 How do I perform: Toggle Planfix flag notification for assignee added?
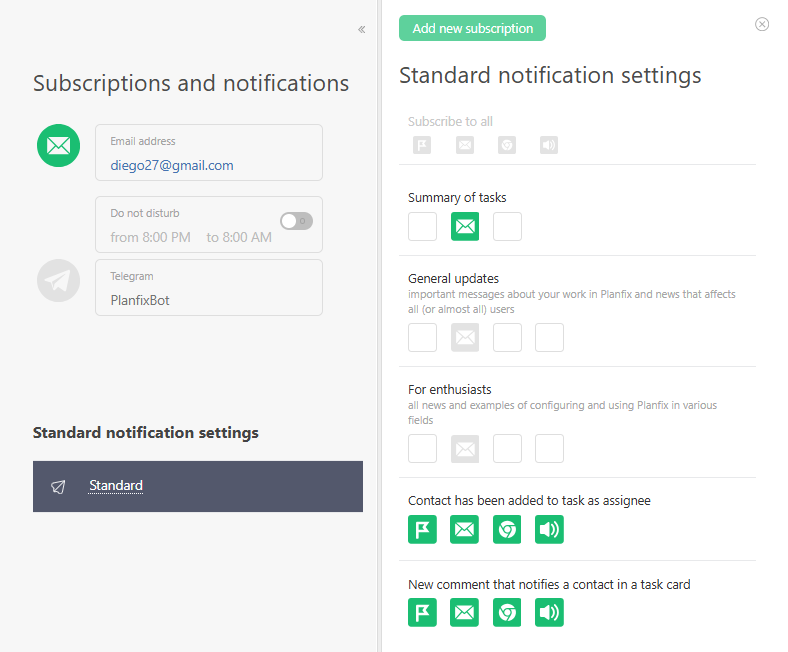click(x=422, y=530)
